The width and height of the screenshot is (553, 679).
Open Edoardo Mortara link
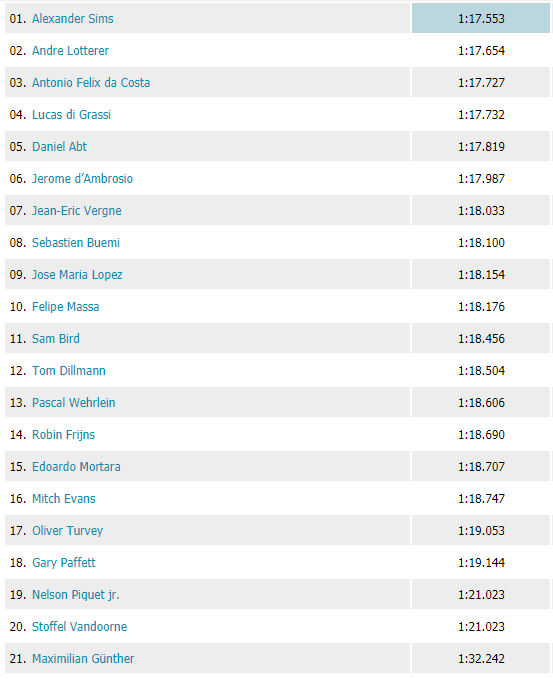coord(76,467)
